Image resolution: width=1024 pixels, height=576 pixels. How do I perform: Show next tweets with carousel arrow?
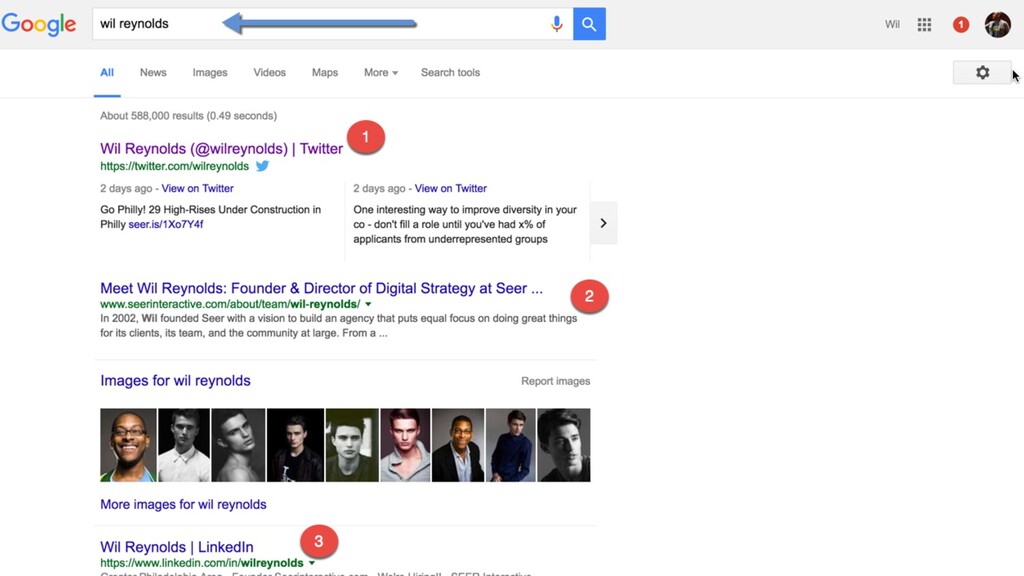pyautogui.click(x=603, y=223)
